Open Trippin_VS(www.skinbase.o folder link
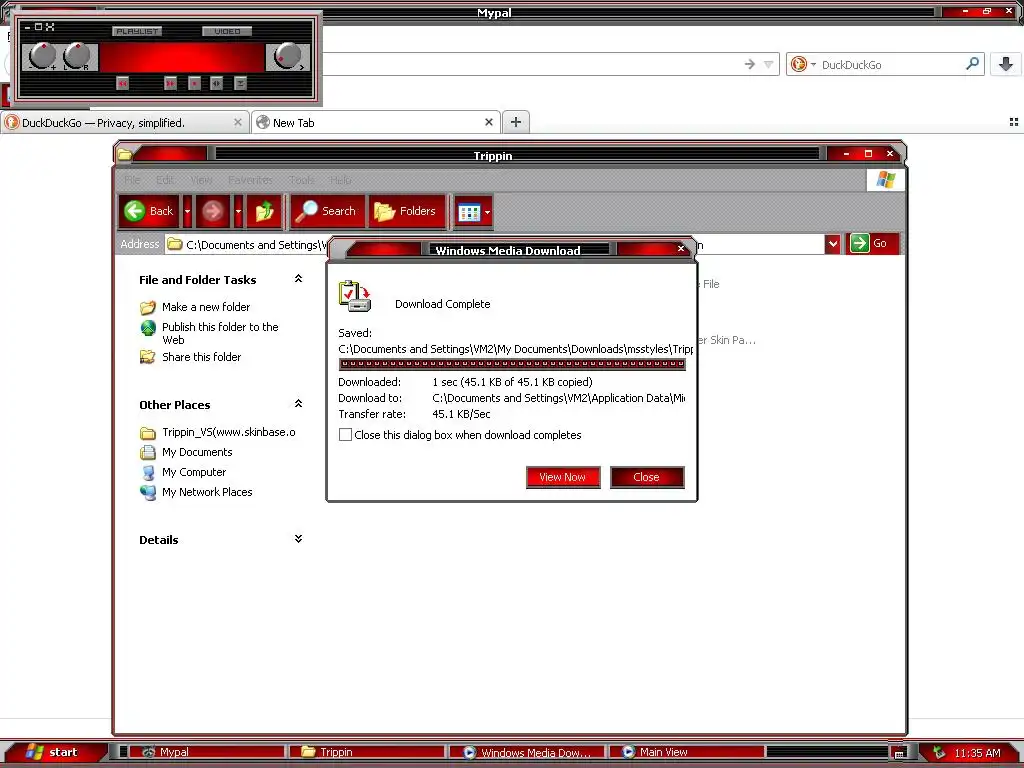This screenshot has width=1024, height=768. point(229,432)
